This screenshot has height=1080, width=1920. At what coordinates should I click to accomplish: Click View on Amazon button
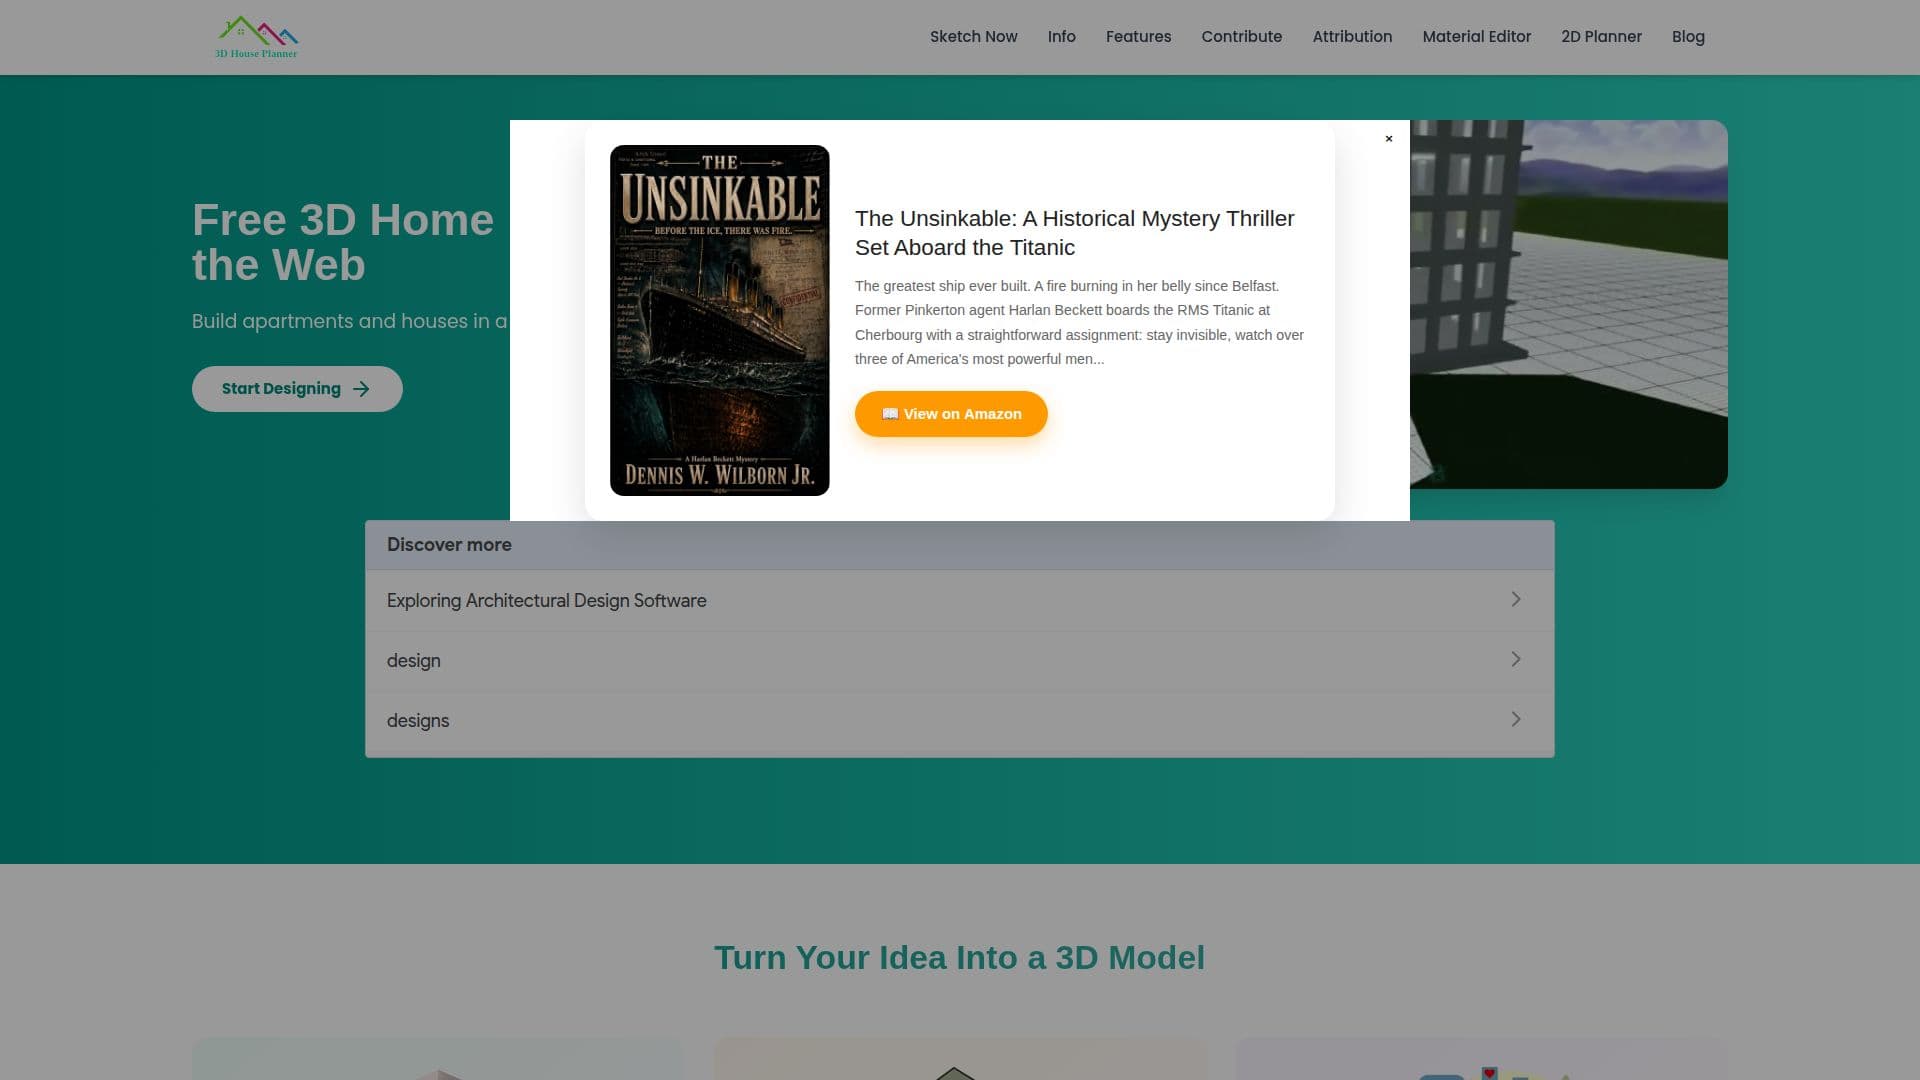[x=951, y=414]
